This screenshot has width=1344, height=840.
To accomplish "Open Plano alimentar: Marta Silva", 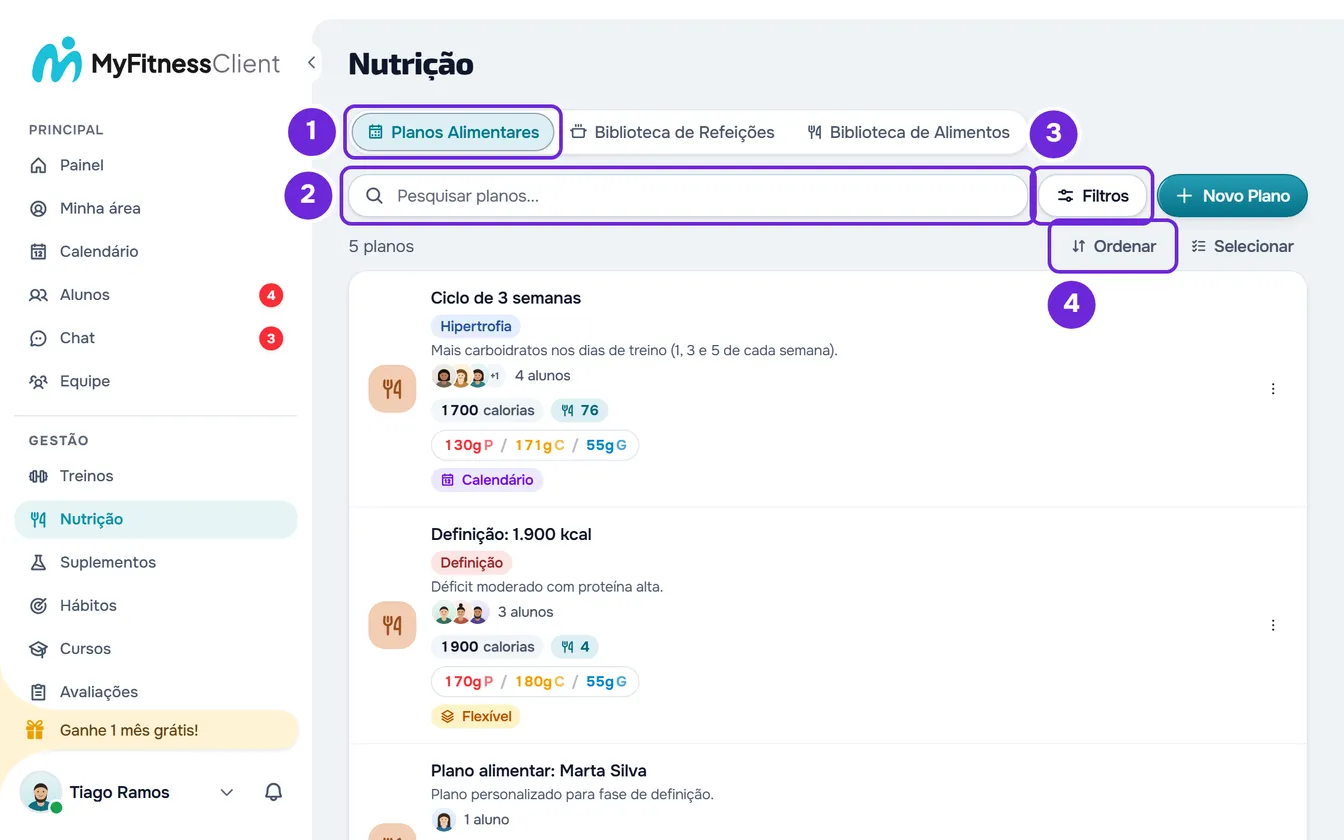I will tap(539, 771).
